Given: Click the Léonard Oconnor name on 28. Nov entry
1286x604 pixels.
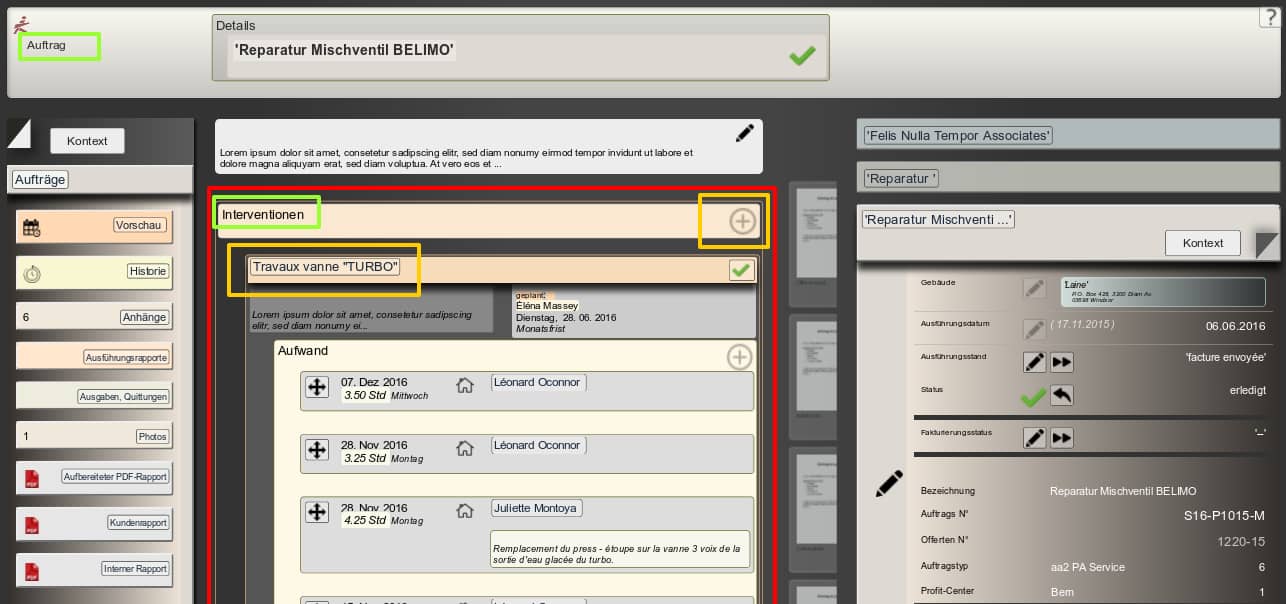Looking at the screenshot, I should click(537, 446).
